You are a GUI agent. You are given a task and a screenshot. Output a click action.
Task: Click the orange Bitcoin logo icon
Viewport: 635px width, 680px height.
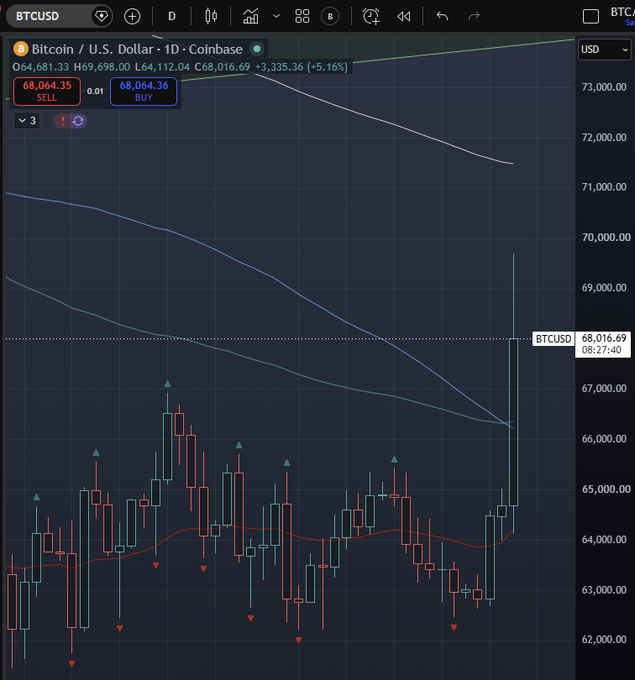pos(20,49)
